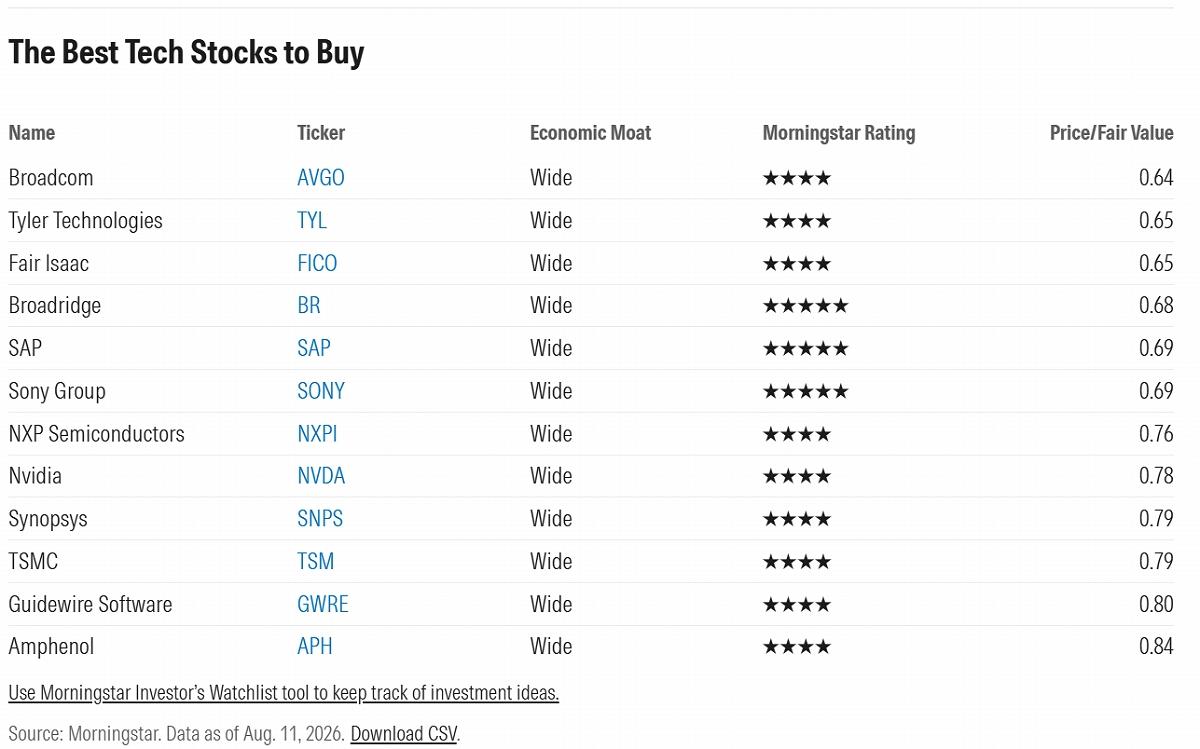Click the Economic Moat column header

tap(590, 133)
